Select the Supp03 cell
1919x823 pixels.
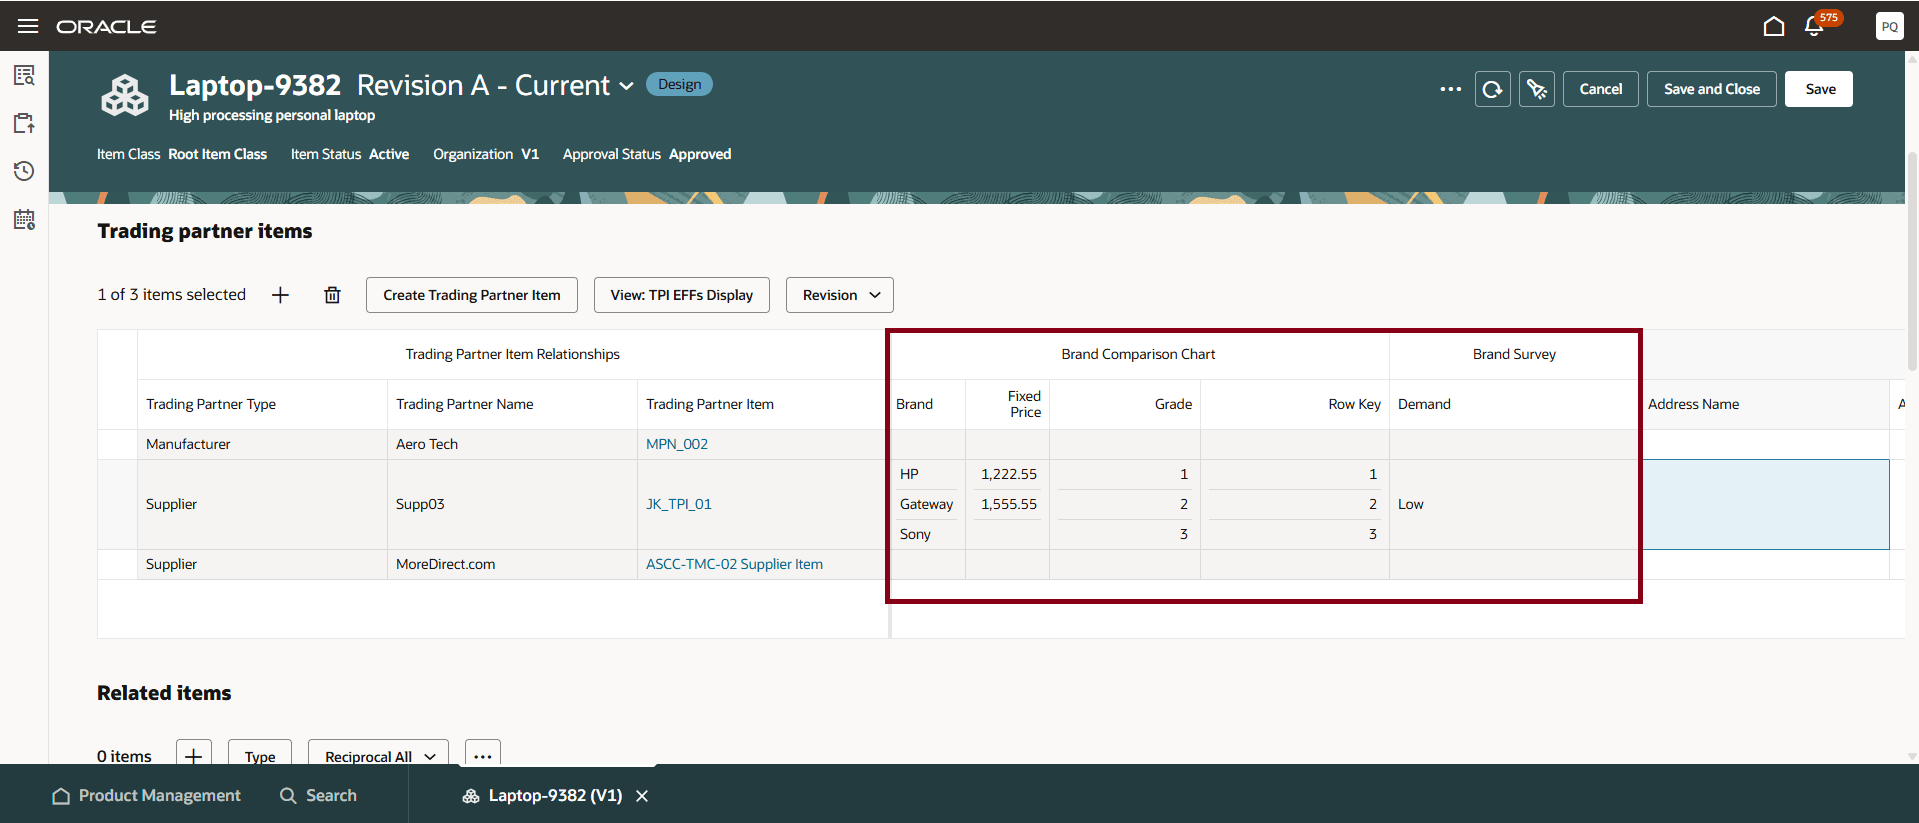coord(512,504)
